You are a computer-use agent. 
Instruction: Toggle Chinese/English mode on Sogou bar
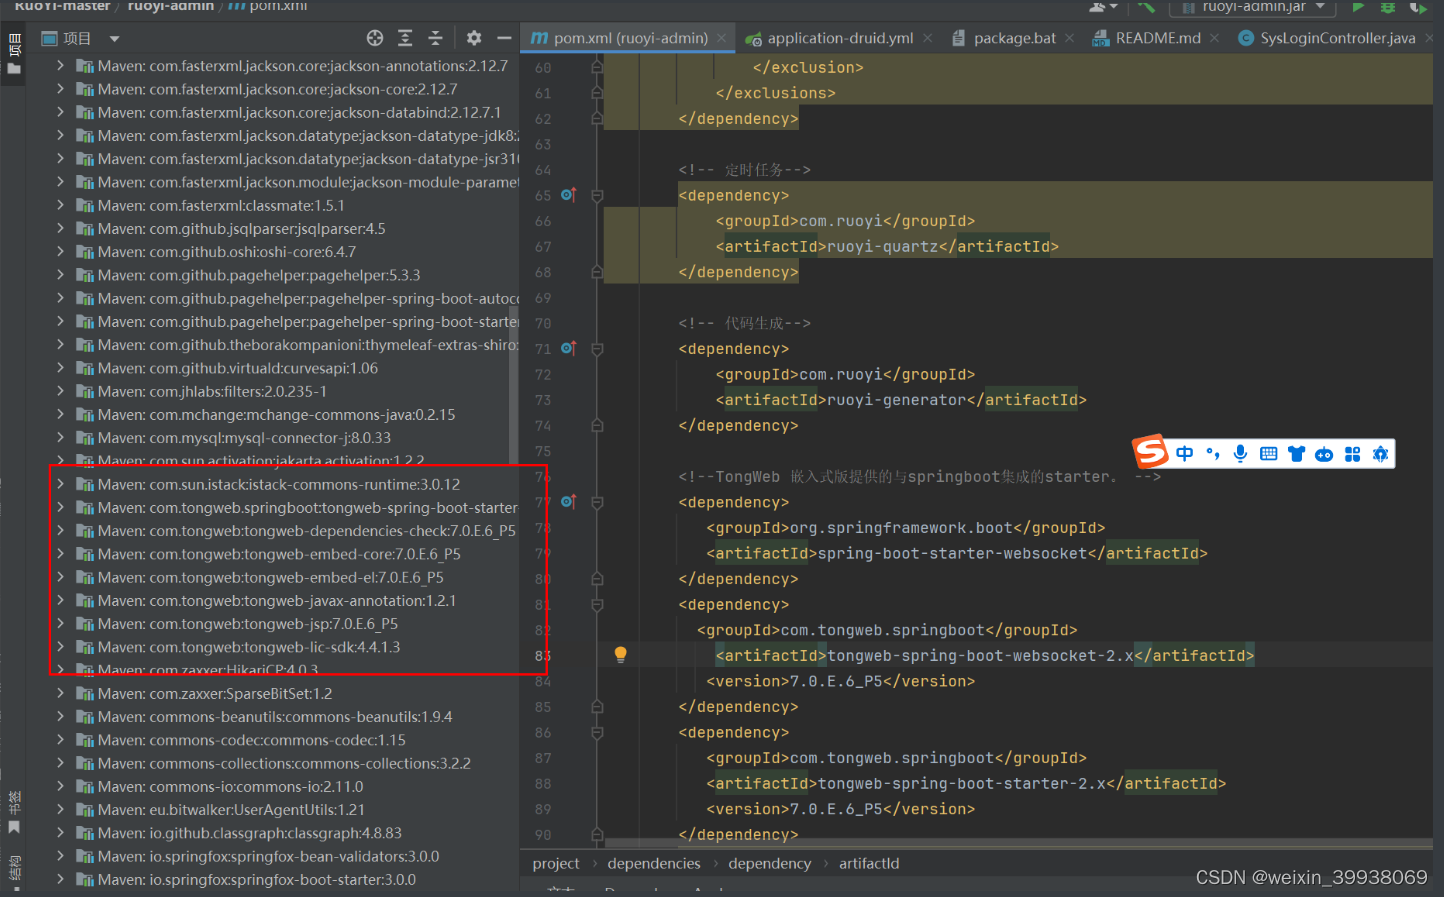pos(1185,454)
